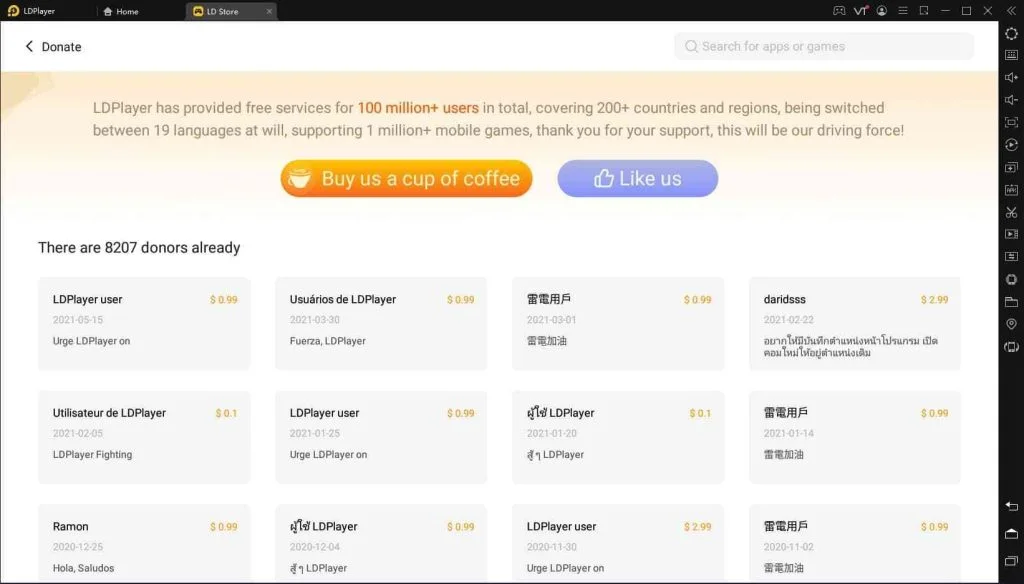The width and height of the screenshot is (1024, 584).
Task: Collapse the right toolbar with double arrows
Action: click(x=1011, y=10)
